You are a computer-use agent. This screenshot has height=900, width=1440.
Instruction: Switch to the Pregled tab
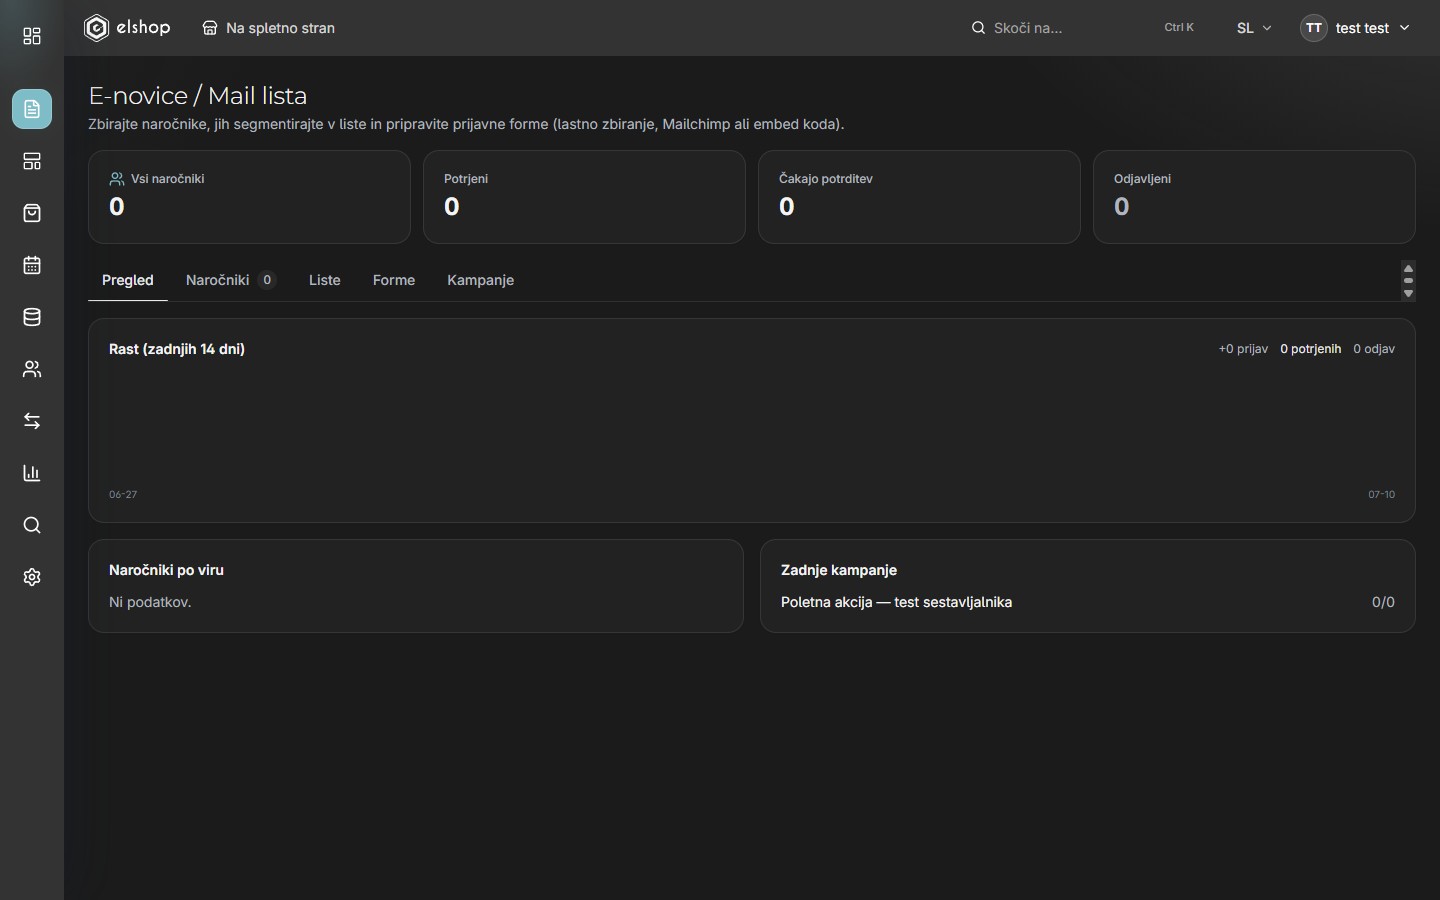pyautogui.click(x=128, y=280)
